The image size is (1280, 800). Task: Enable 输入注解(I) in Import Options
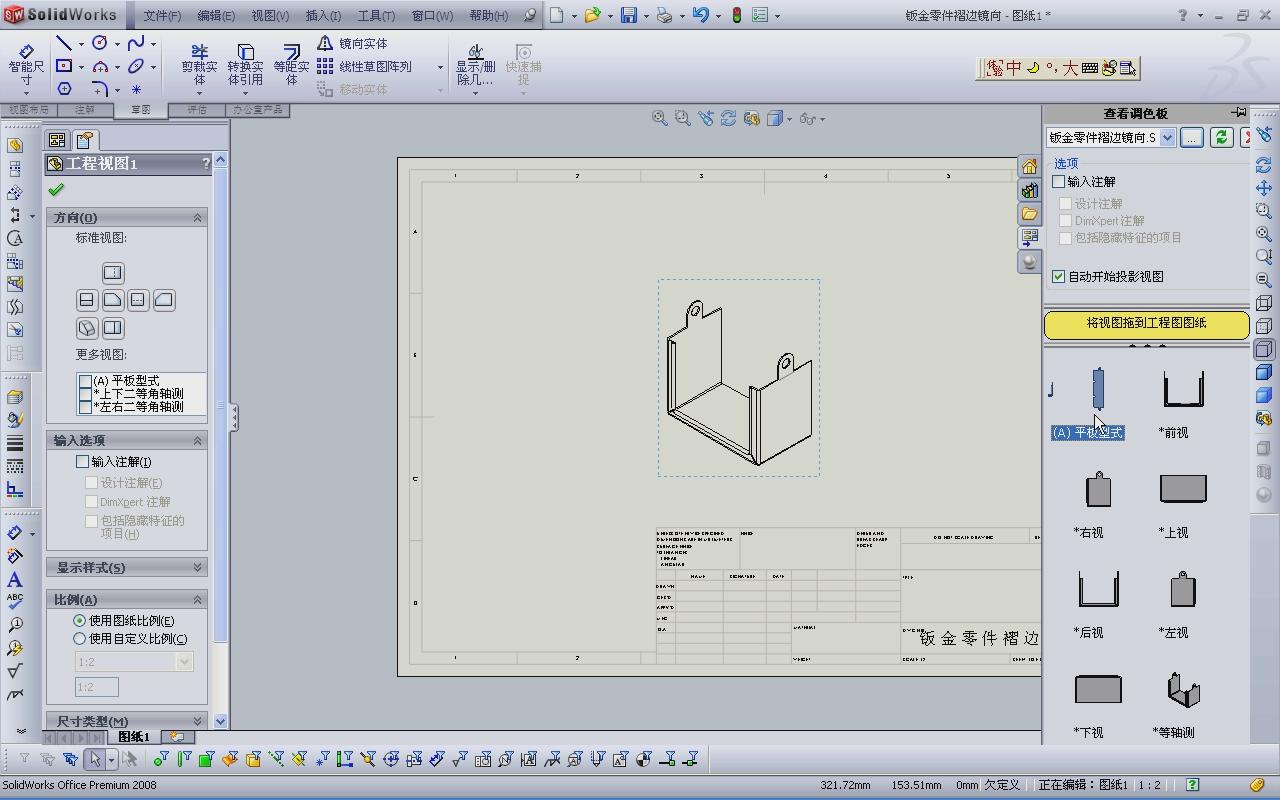coord(83,462)
